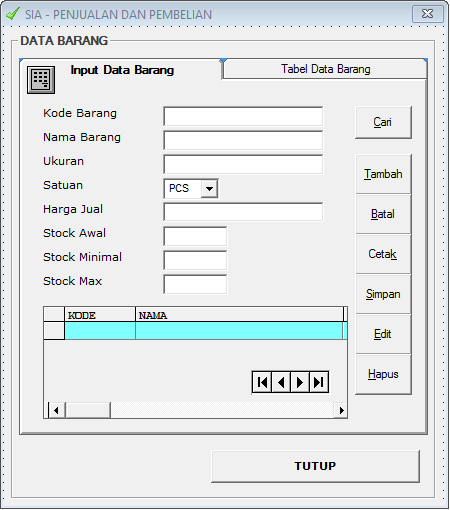Click the Simpan button
The height and width of the screenshot is (510, 450).
coord(383,294)
